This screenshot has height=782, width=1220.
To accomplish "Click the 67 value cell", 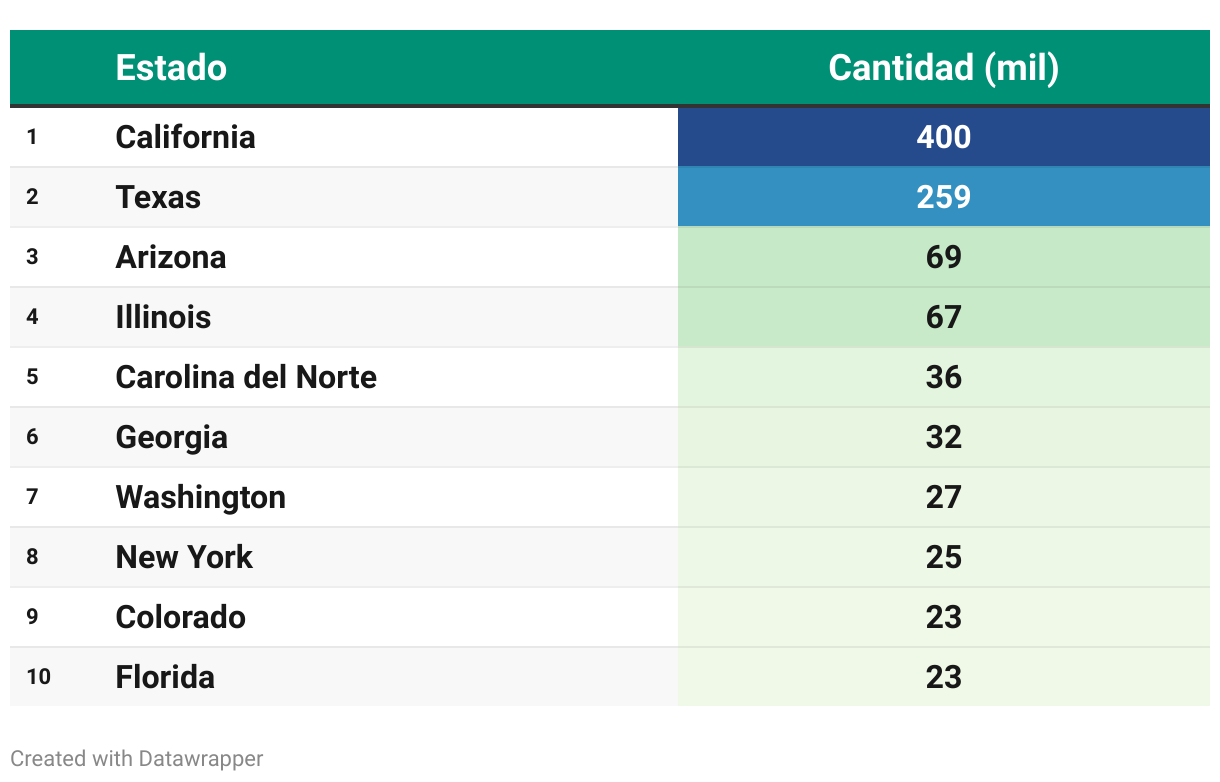I will click(x=943, y=317).
